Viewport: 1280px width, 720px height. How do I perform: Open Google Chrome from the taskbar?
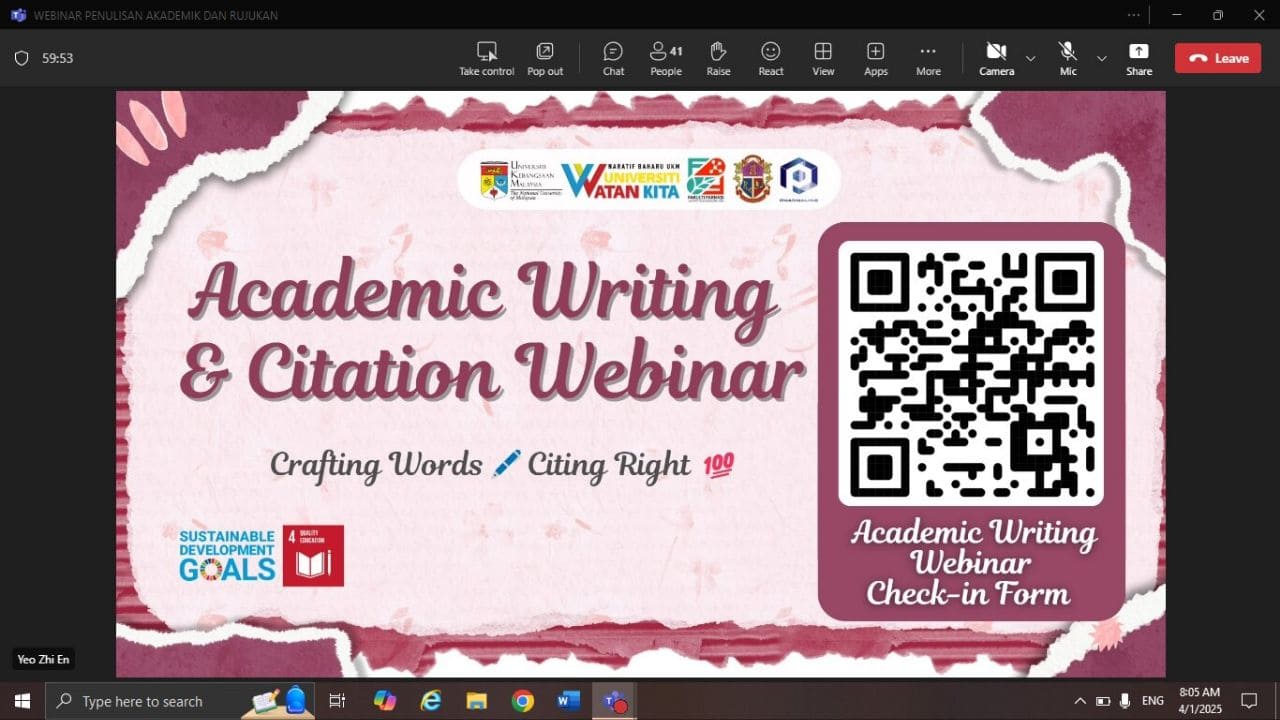click(x=522, y=701)
